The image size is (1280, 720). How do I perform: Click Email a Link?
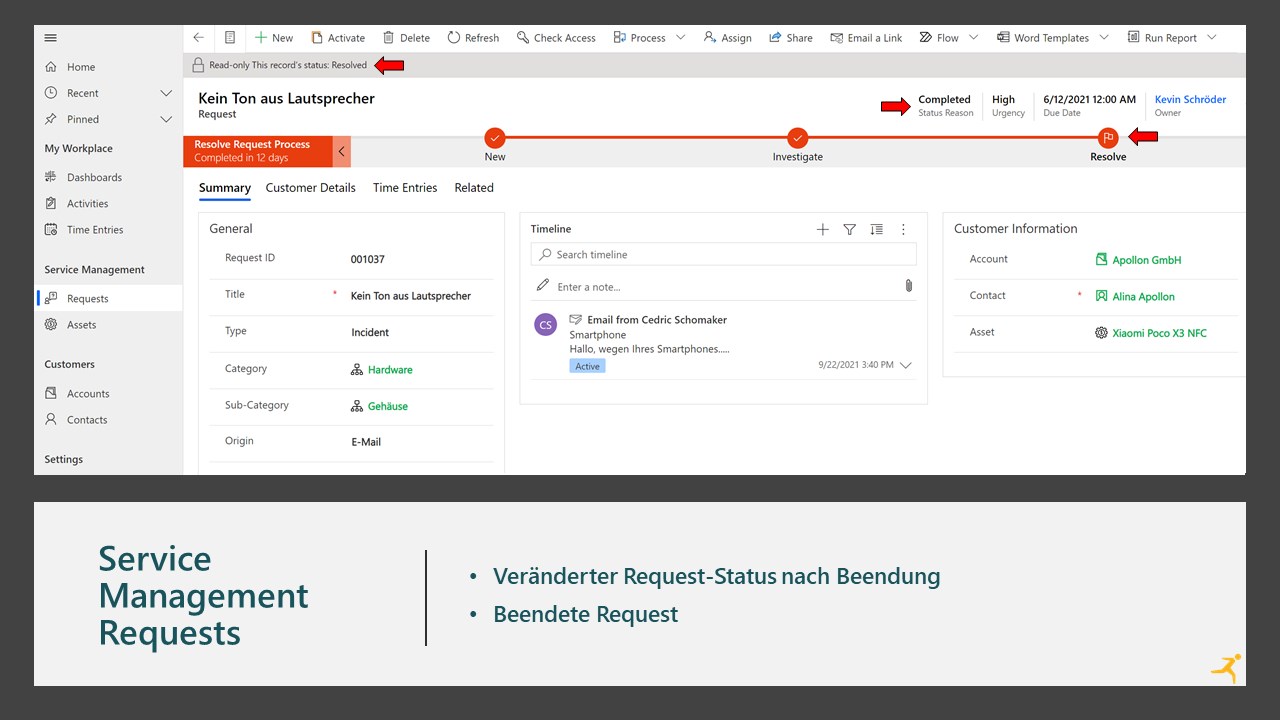[x=866, y=38]
